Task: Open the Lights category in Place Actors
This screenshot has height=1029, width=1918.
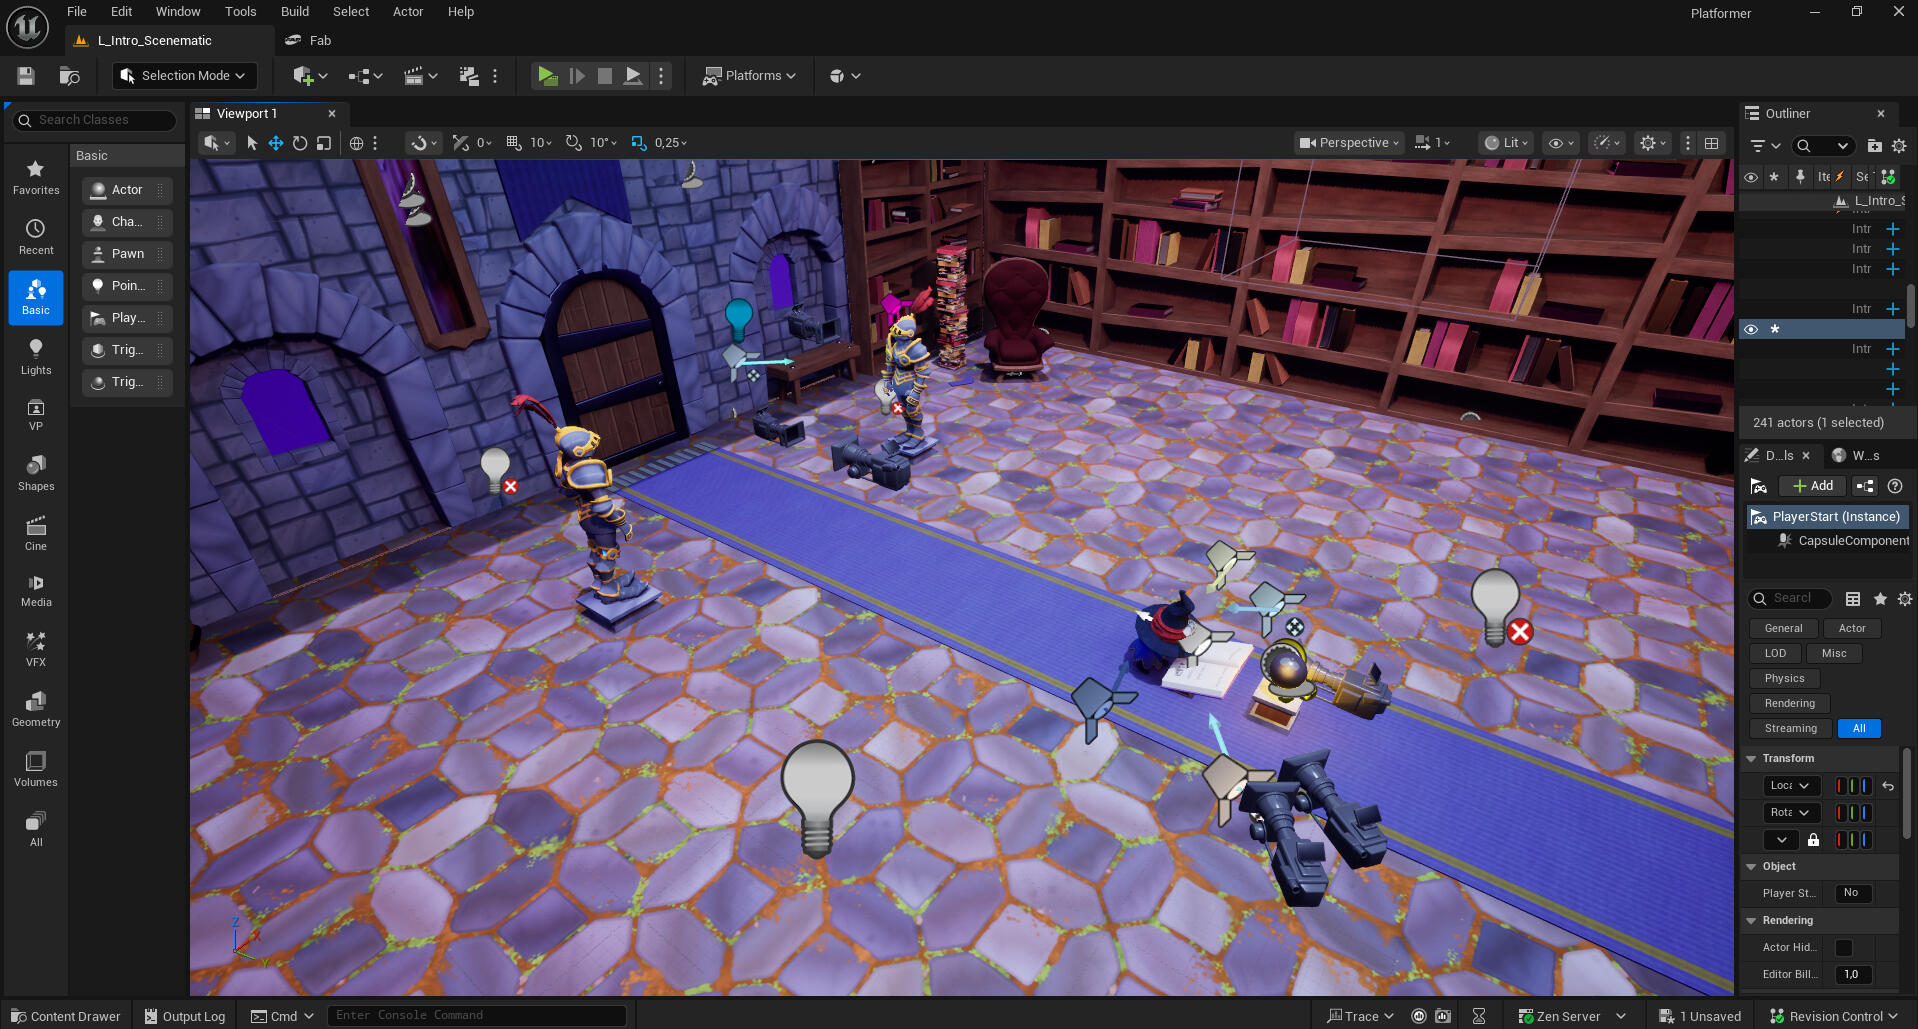Action: pos(36,356)
